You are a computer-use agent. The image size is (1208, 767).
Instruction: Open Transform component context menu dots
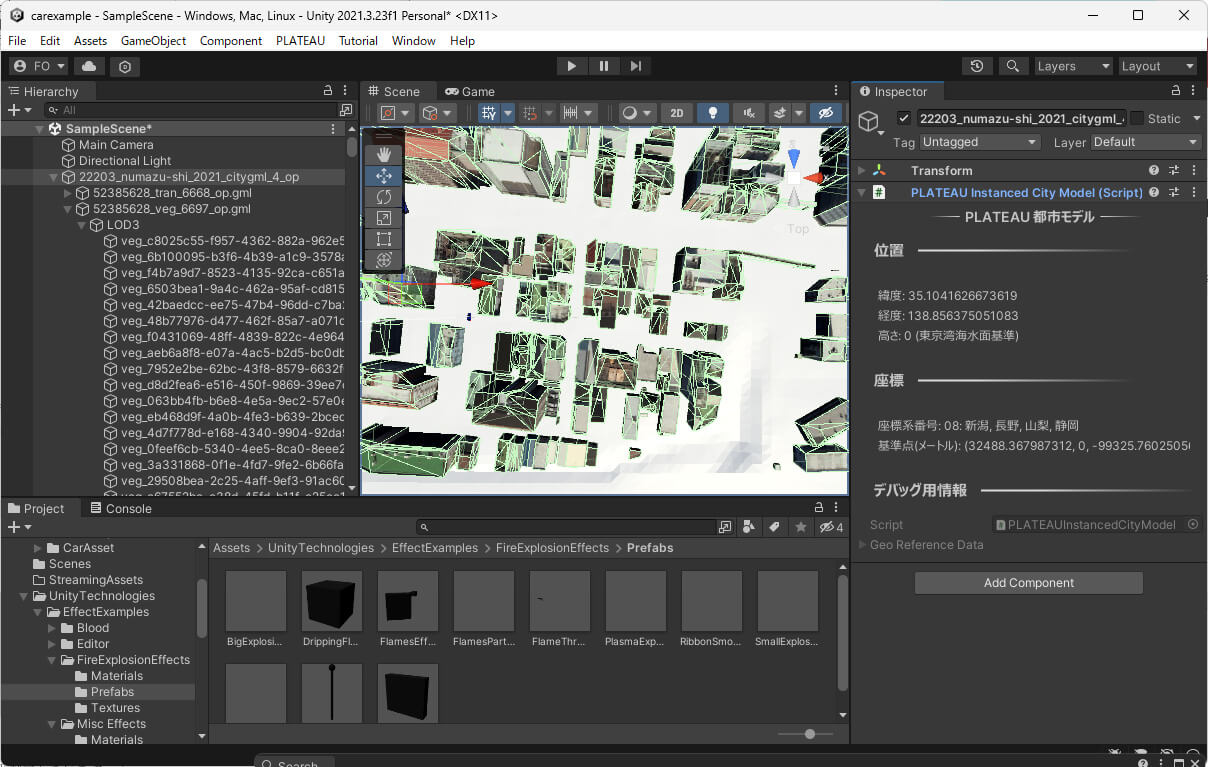[x=1193, y=170]
